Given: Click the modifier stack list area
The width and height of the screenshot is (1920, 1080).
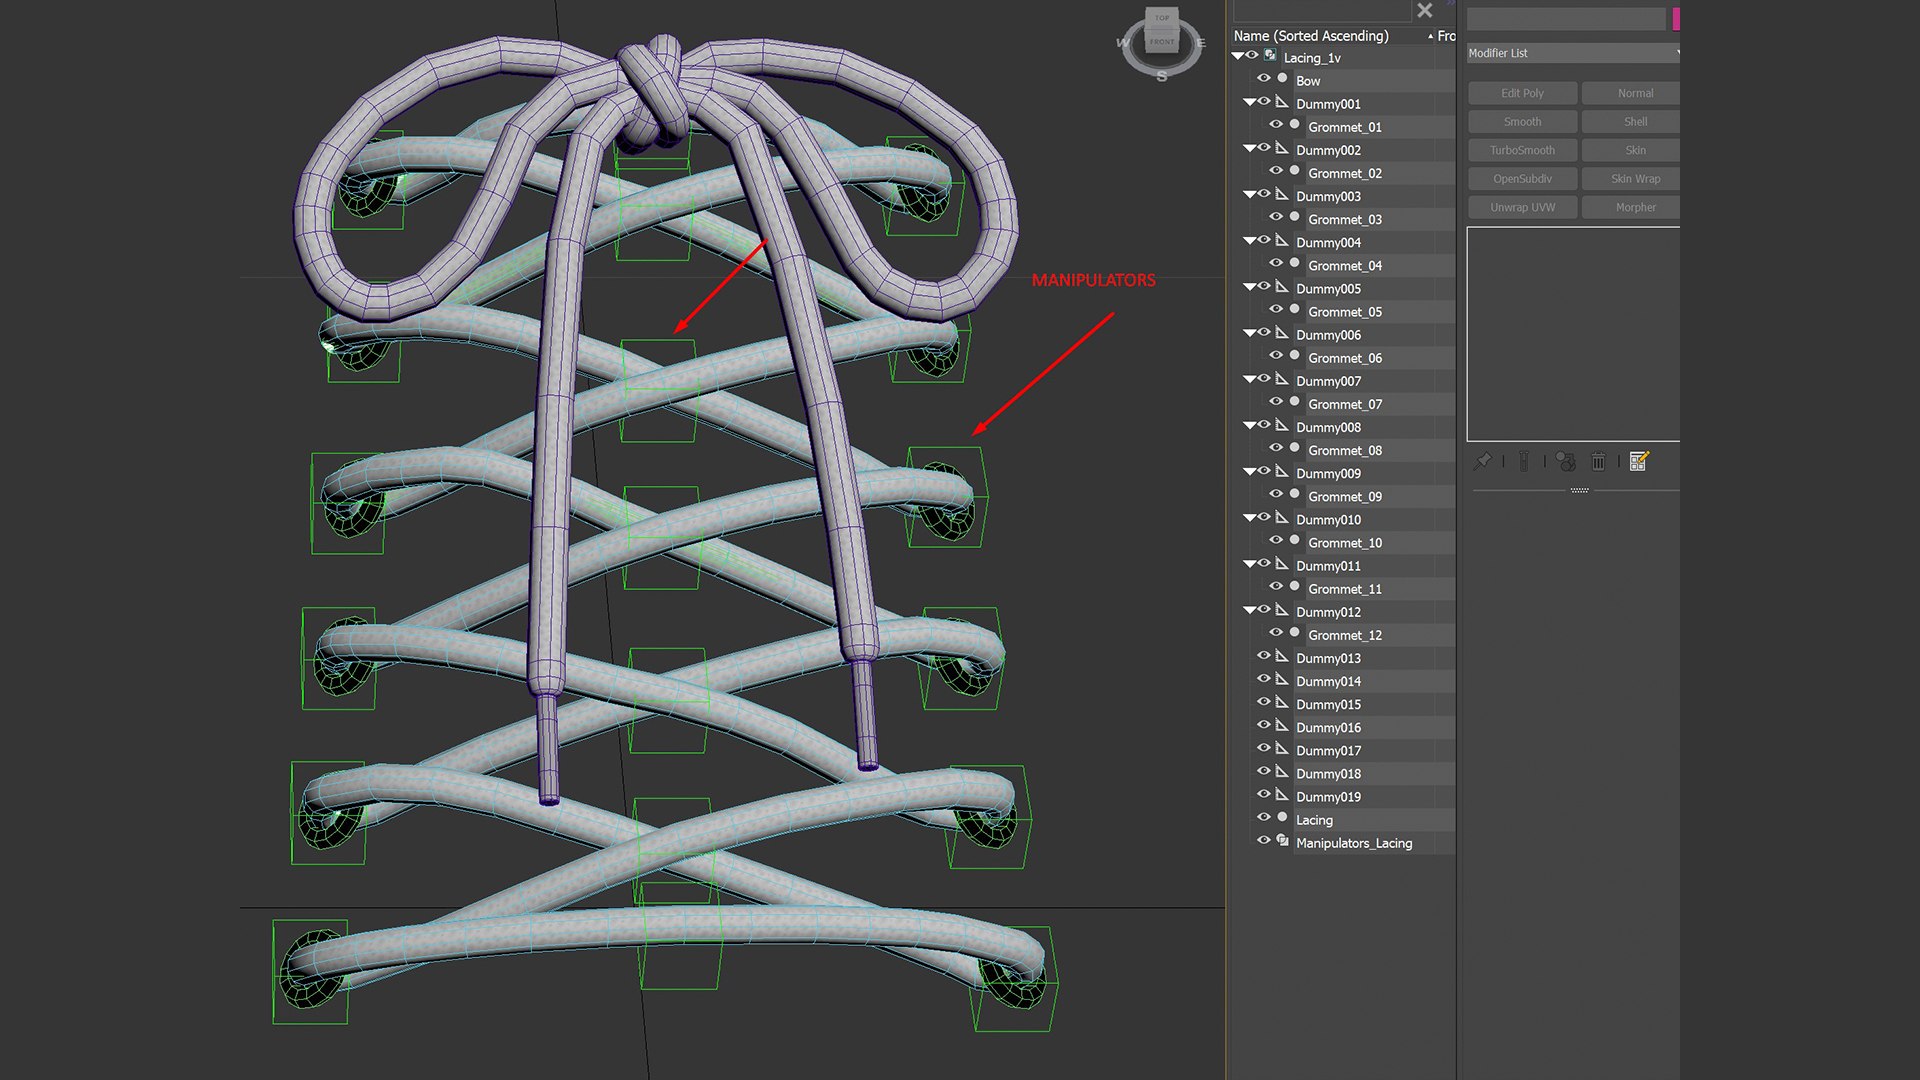Looking at the screenshot, I should [1573, 334].
